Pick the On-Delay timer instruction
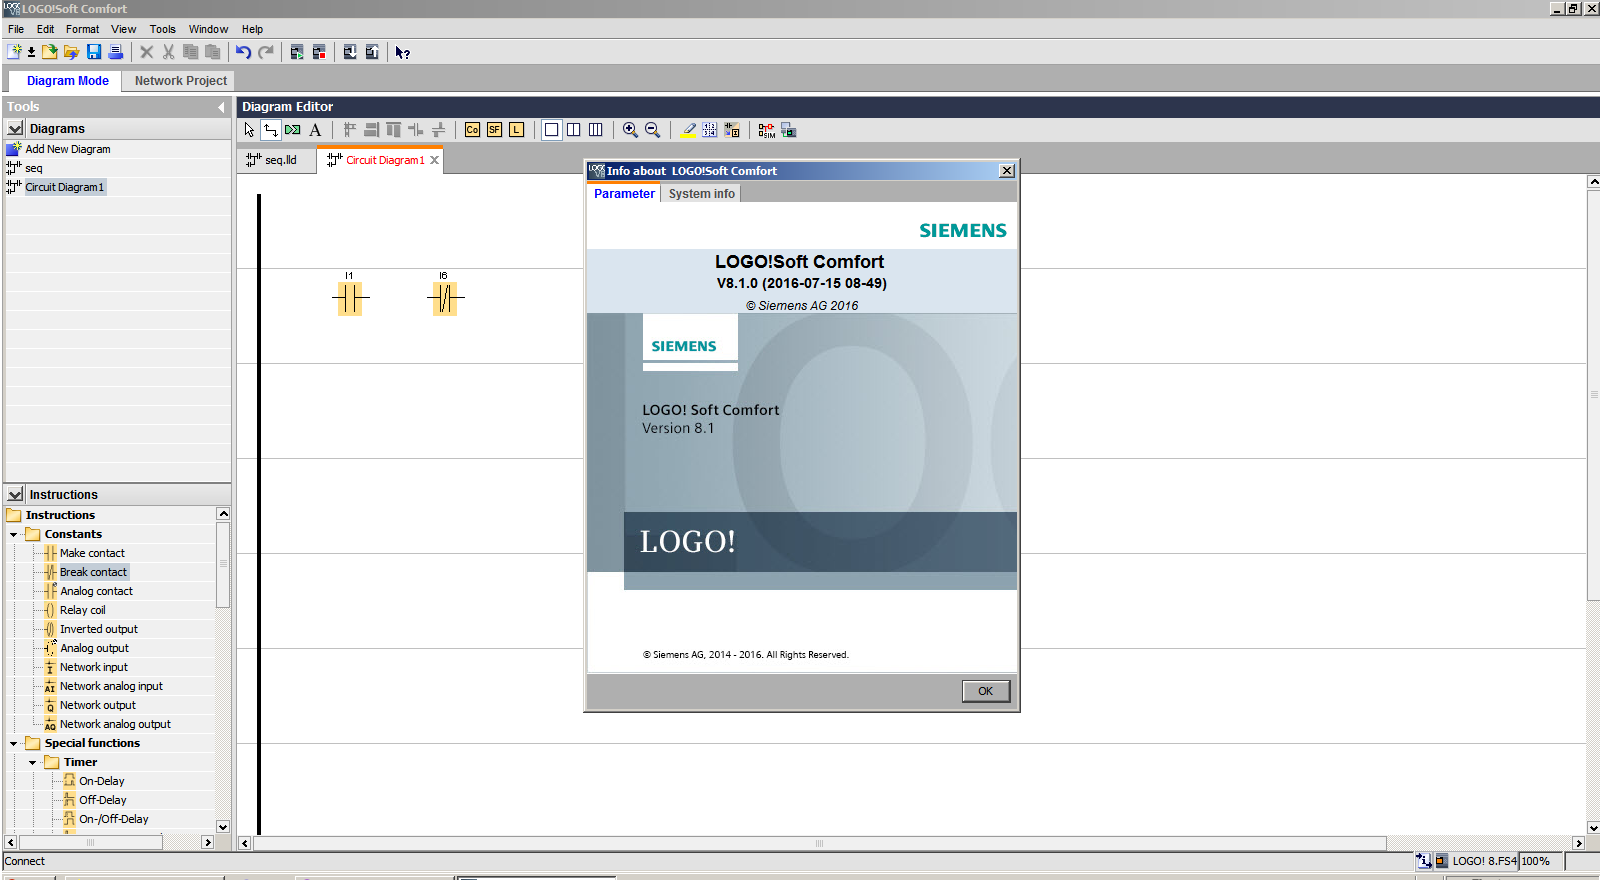 (x=102, y=781)
